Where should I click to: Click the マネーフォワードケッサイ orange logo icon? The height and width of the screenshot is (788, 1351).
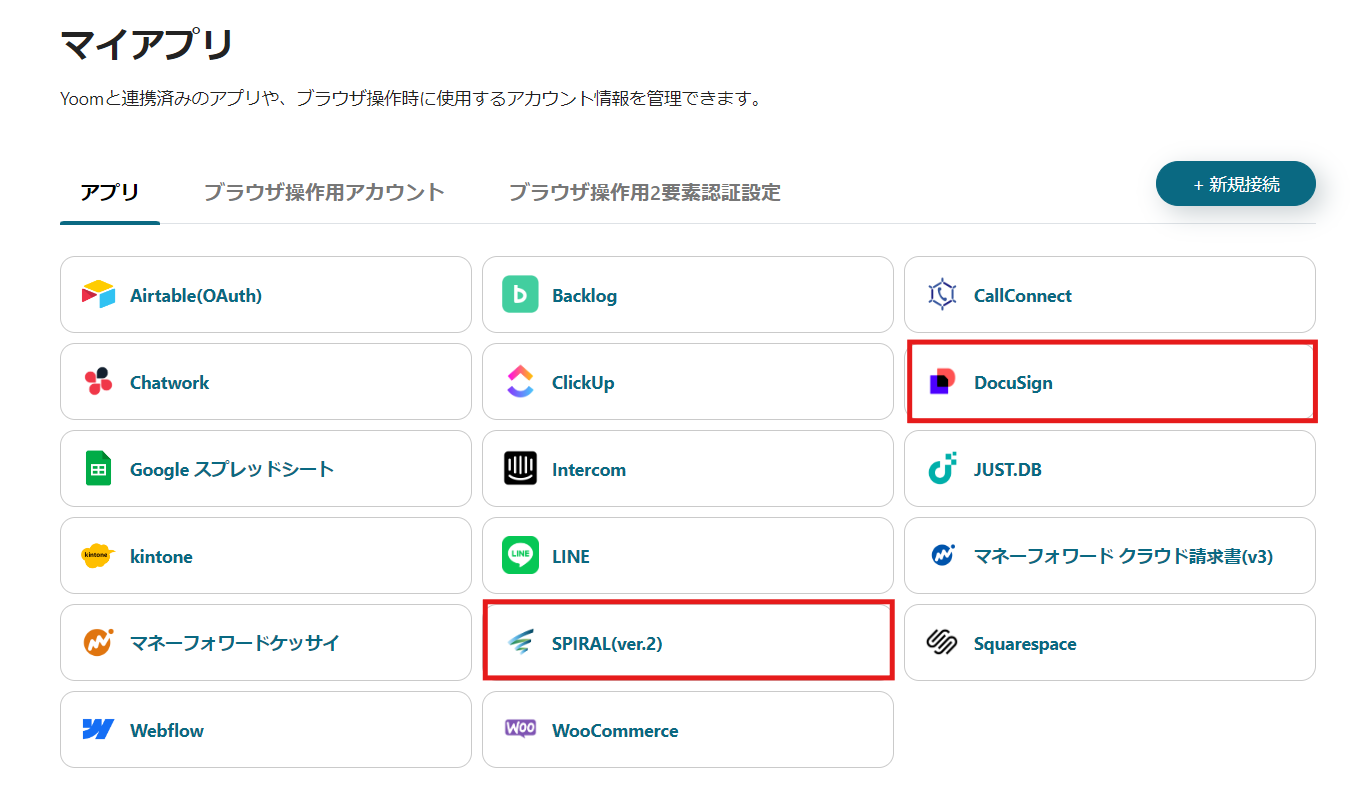point(98,642)
